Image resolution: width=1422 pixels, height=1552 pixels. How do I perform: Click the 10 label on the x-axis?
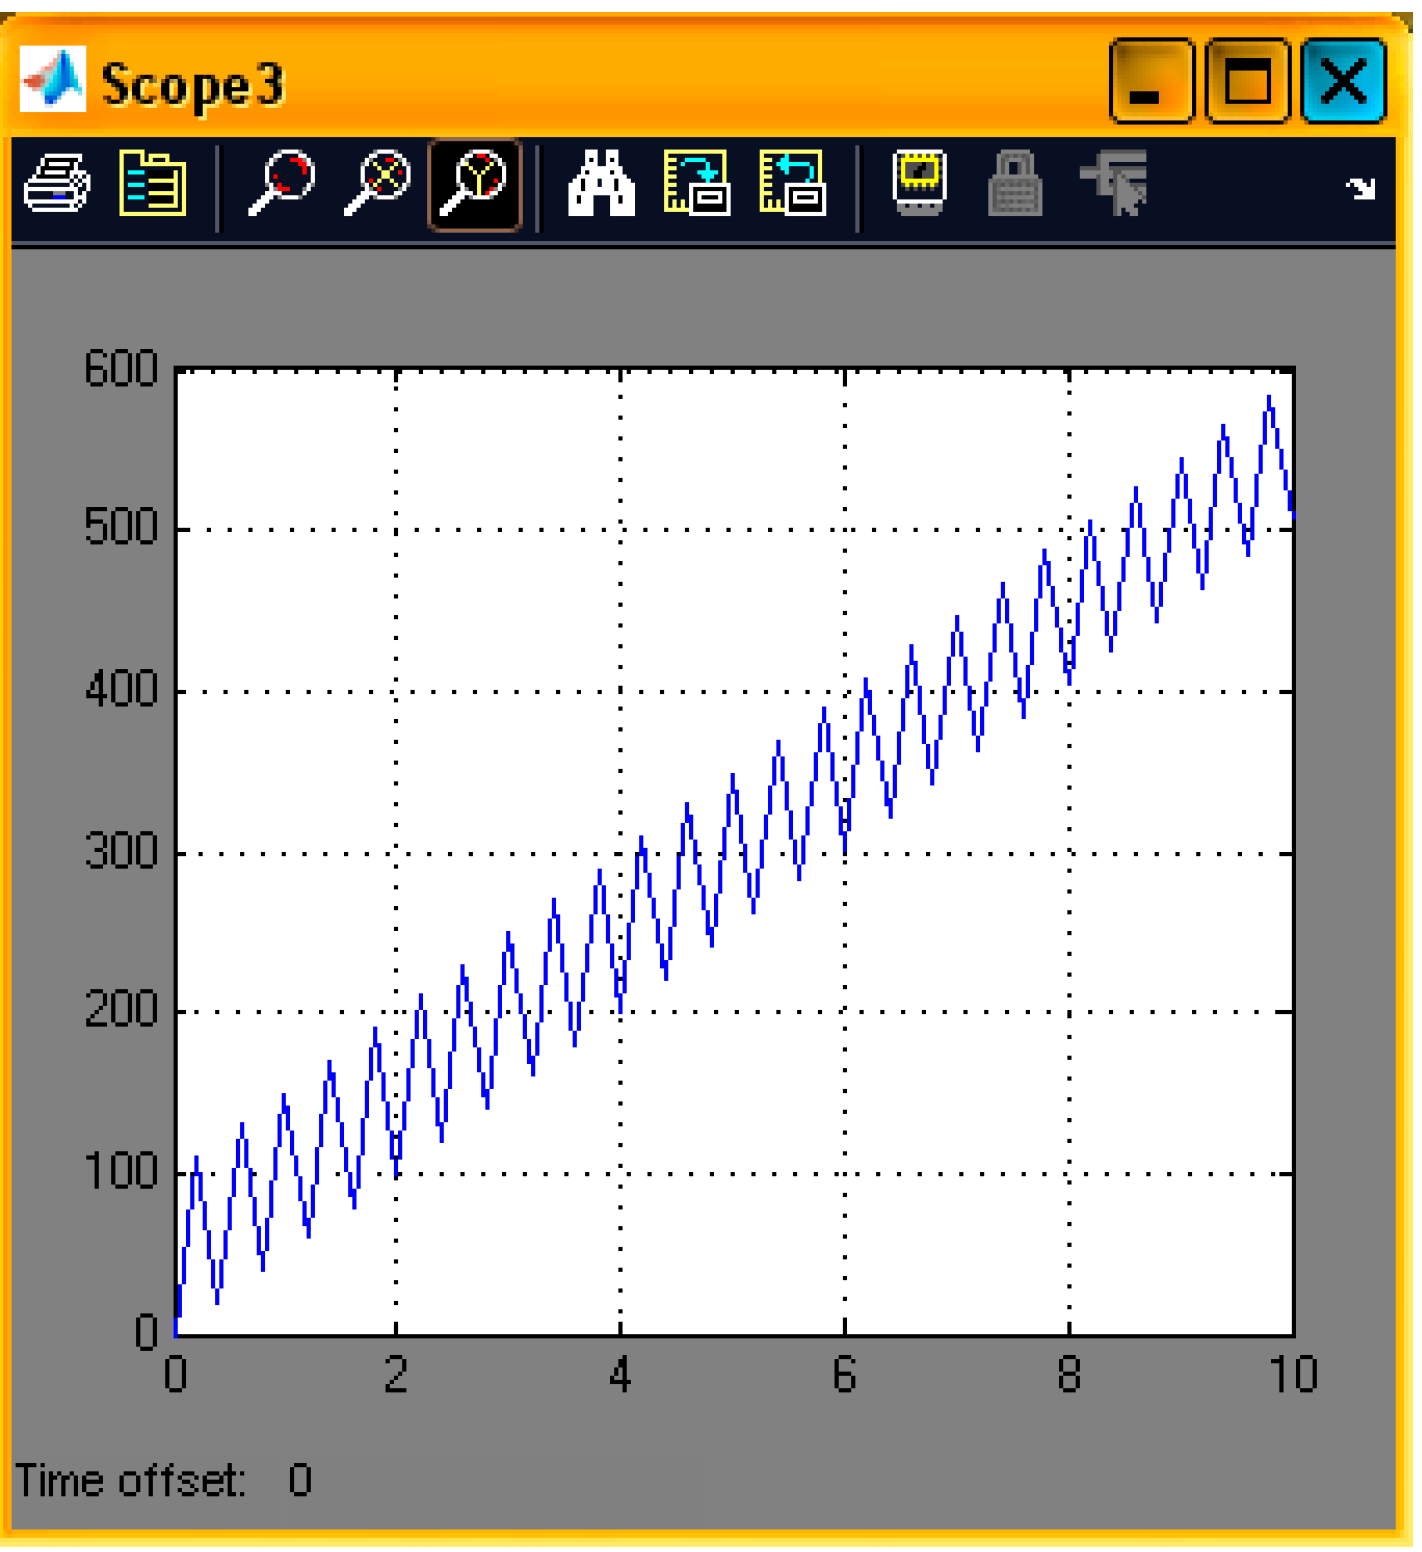1293,1376
